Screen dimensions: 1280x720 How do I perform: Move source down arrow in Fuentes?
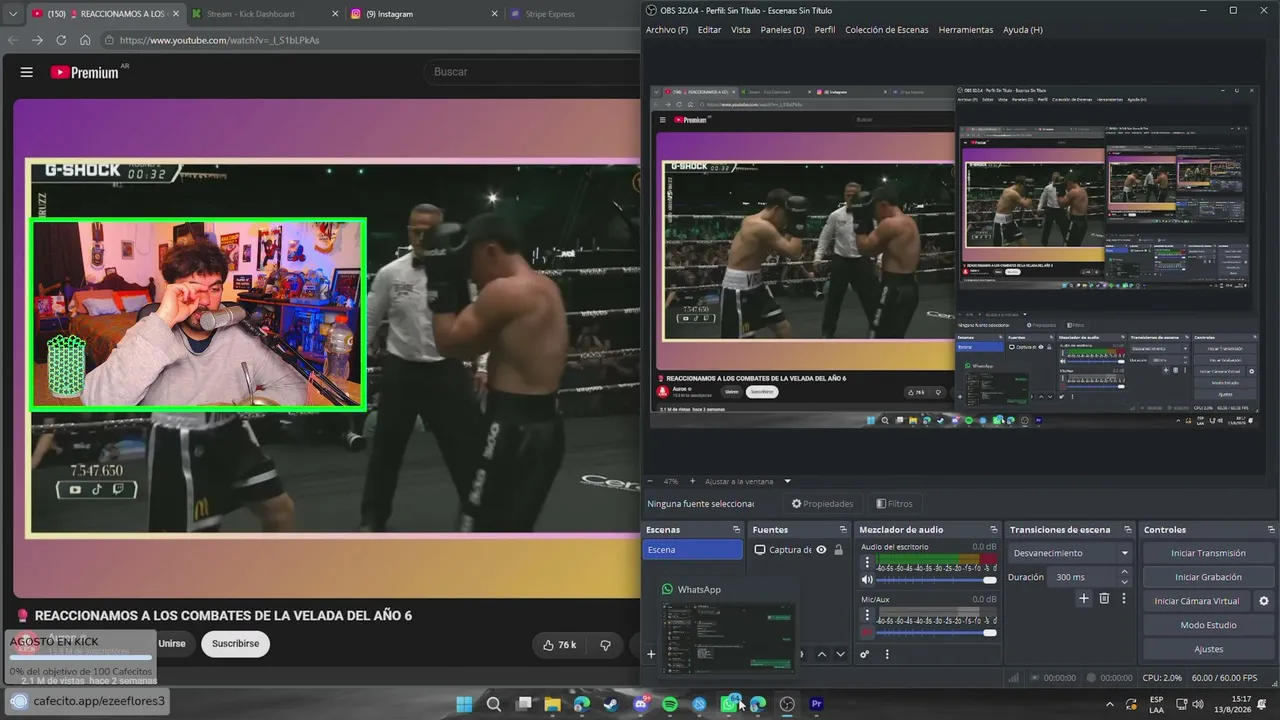[x=841, y=655]
